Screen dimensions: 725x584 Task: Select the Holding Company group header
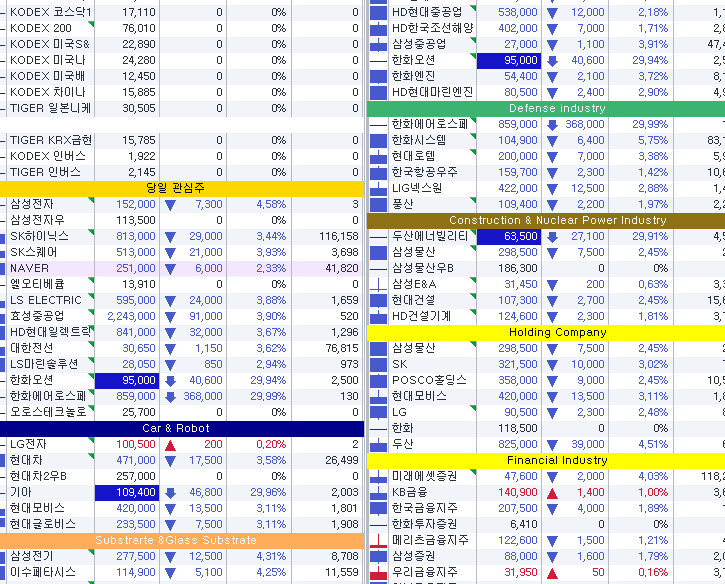[x=546, y=332]
